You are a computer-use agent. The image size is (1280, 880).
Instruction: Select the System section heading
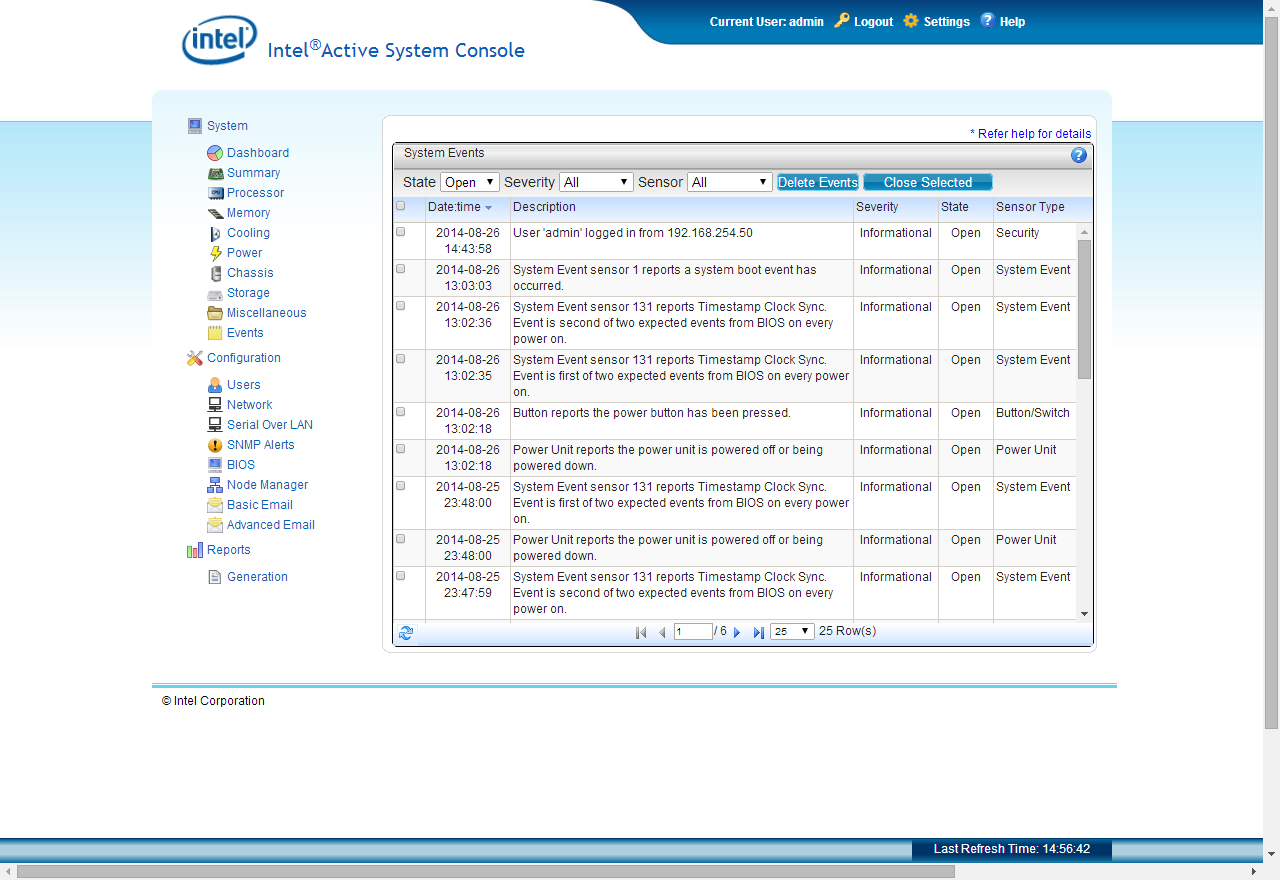tap(227, 126)
